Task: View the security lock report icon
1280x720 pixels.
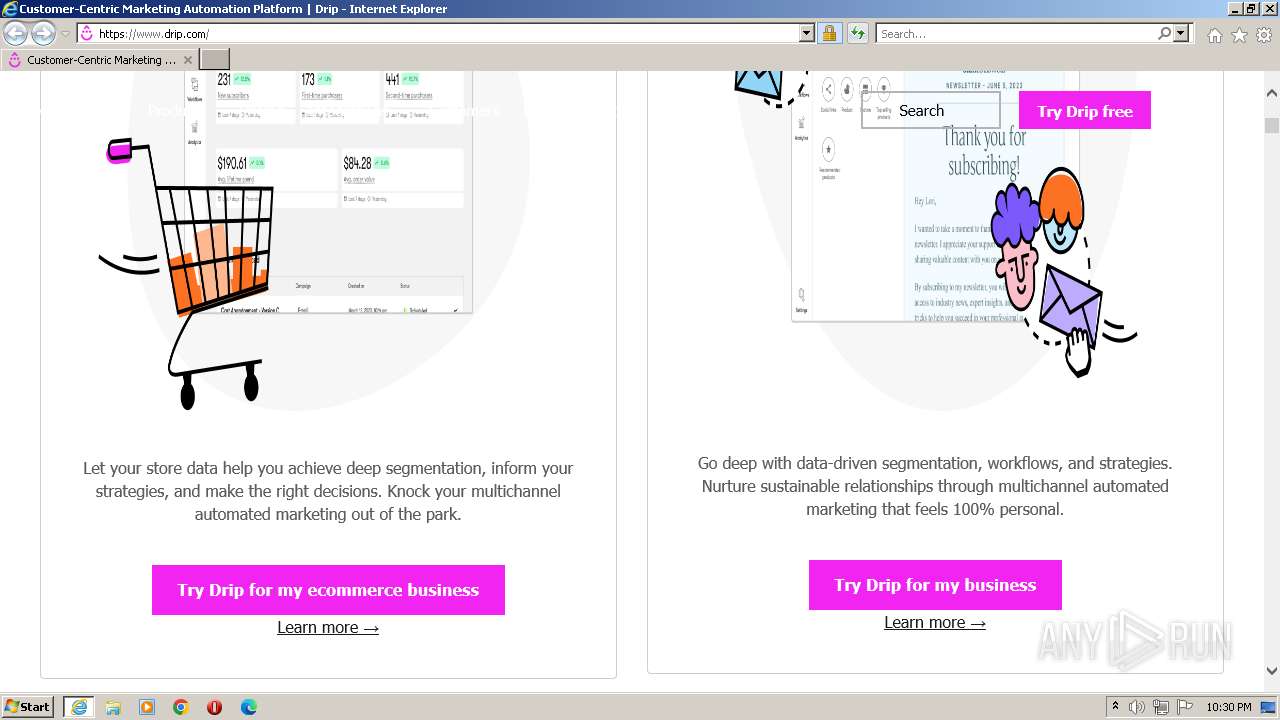Action: [x=829, y=34]
